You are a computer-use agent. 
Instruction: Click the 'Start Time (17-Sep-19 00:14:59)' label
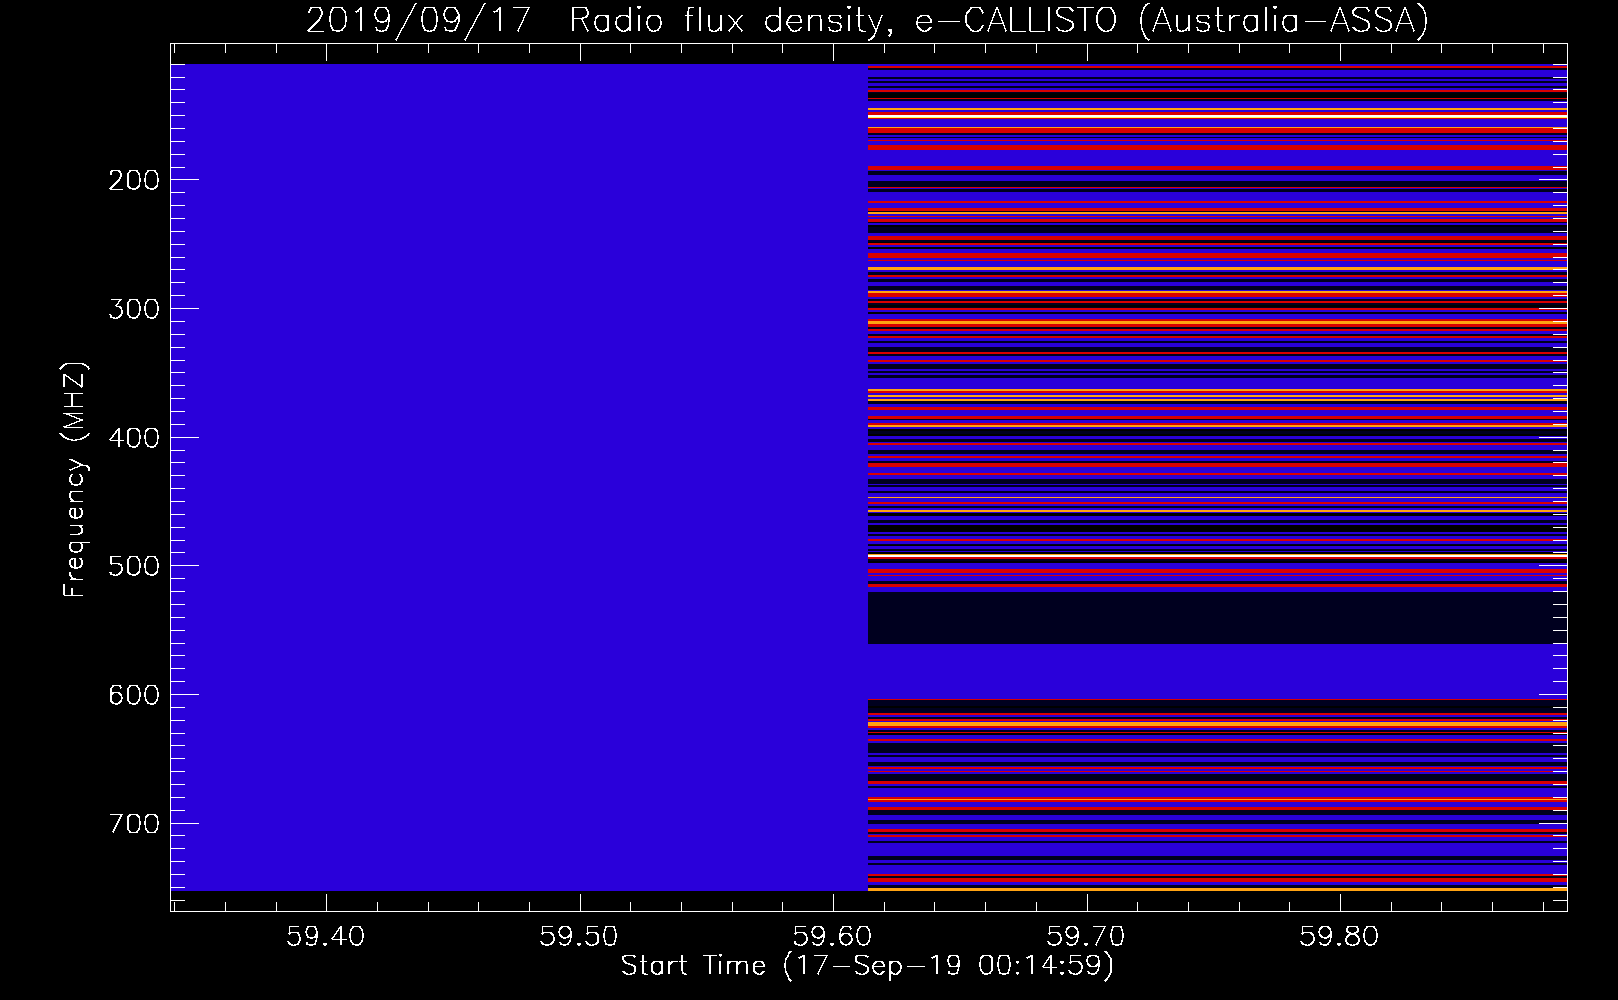point(867,966)
